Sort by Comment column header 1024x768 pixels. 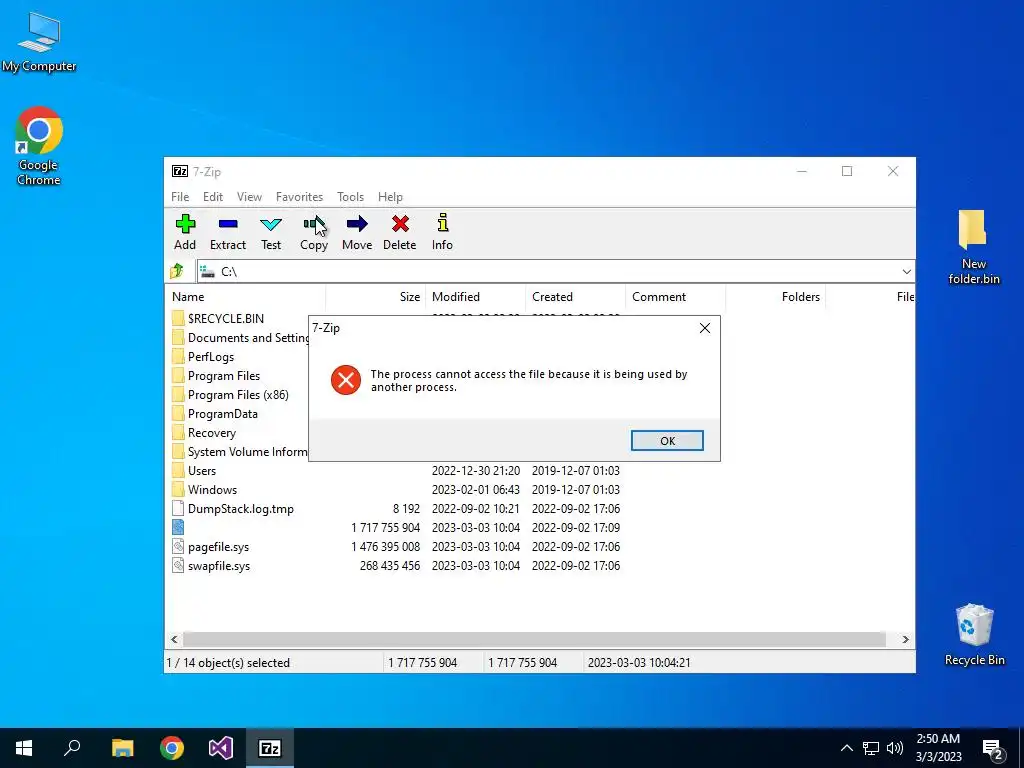tap(675, 296)
